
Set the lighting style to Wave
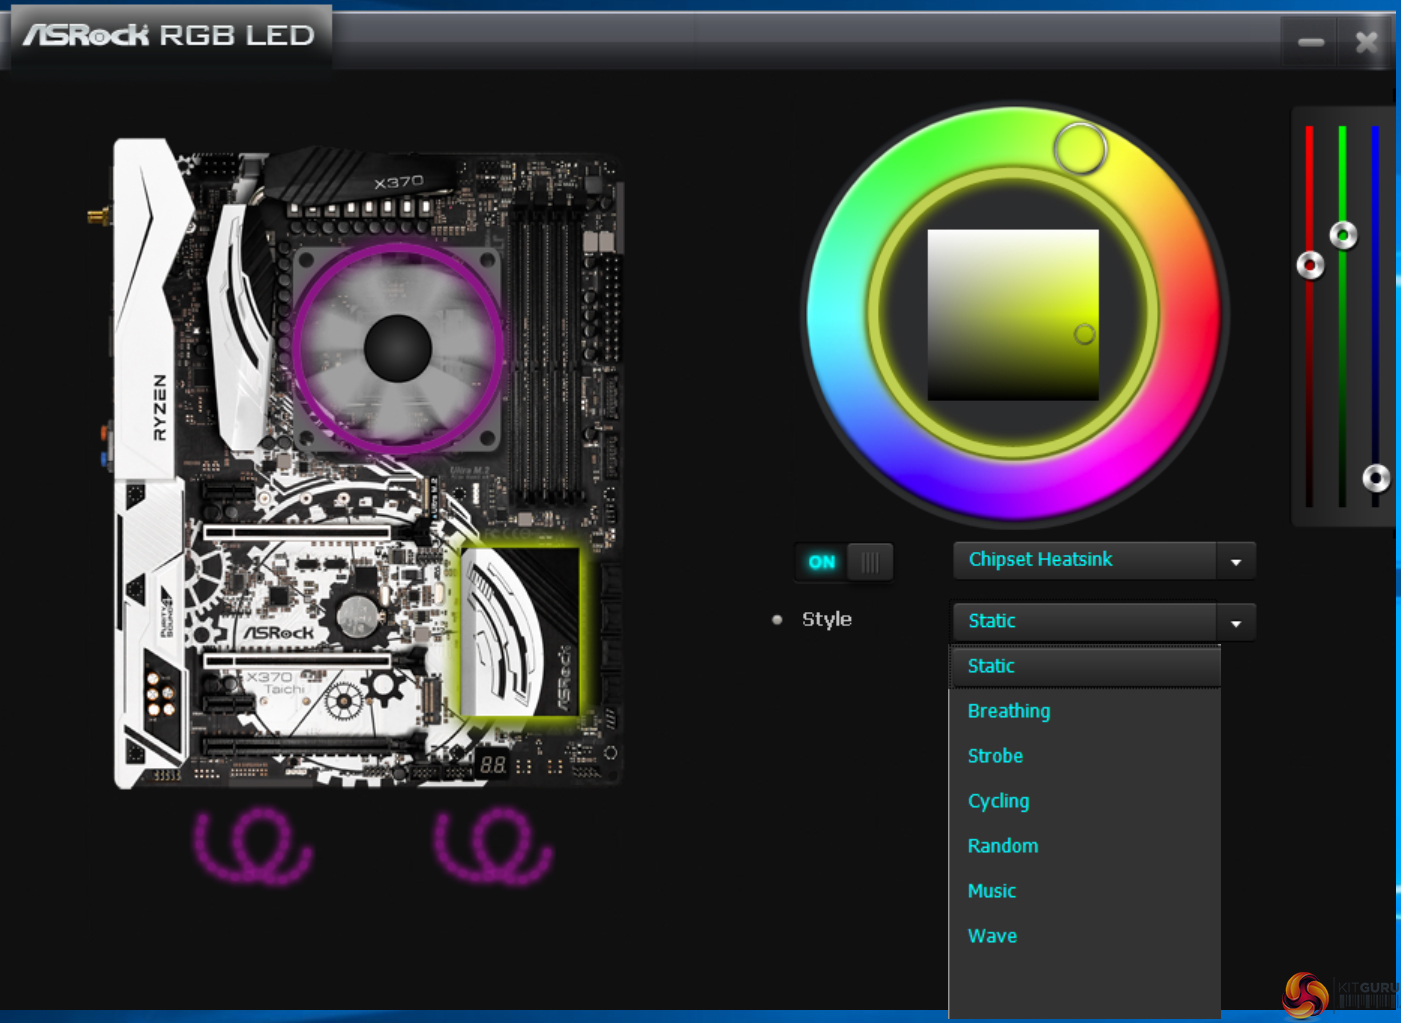tap(1085, 936)
